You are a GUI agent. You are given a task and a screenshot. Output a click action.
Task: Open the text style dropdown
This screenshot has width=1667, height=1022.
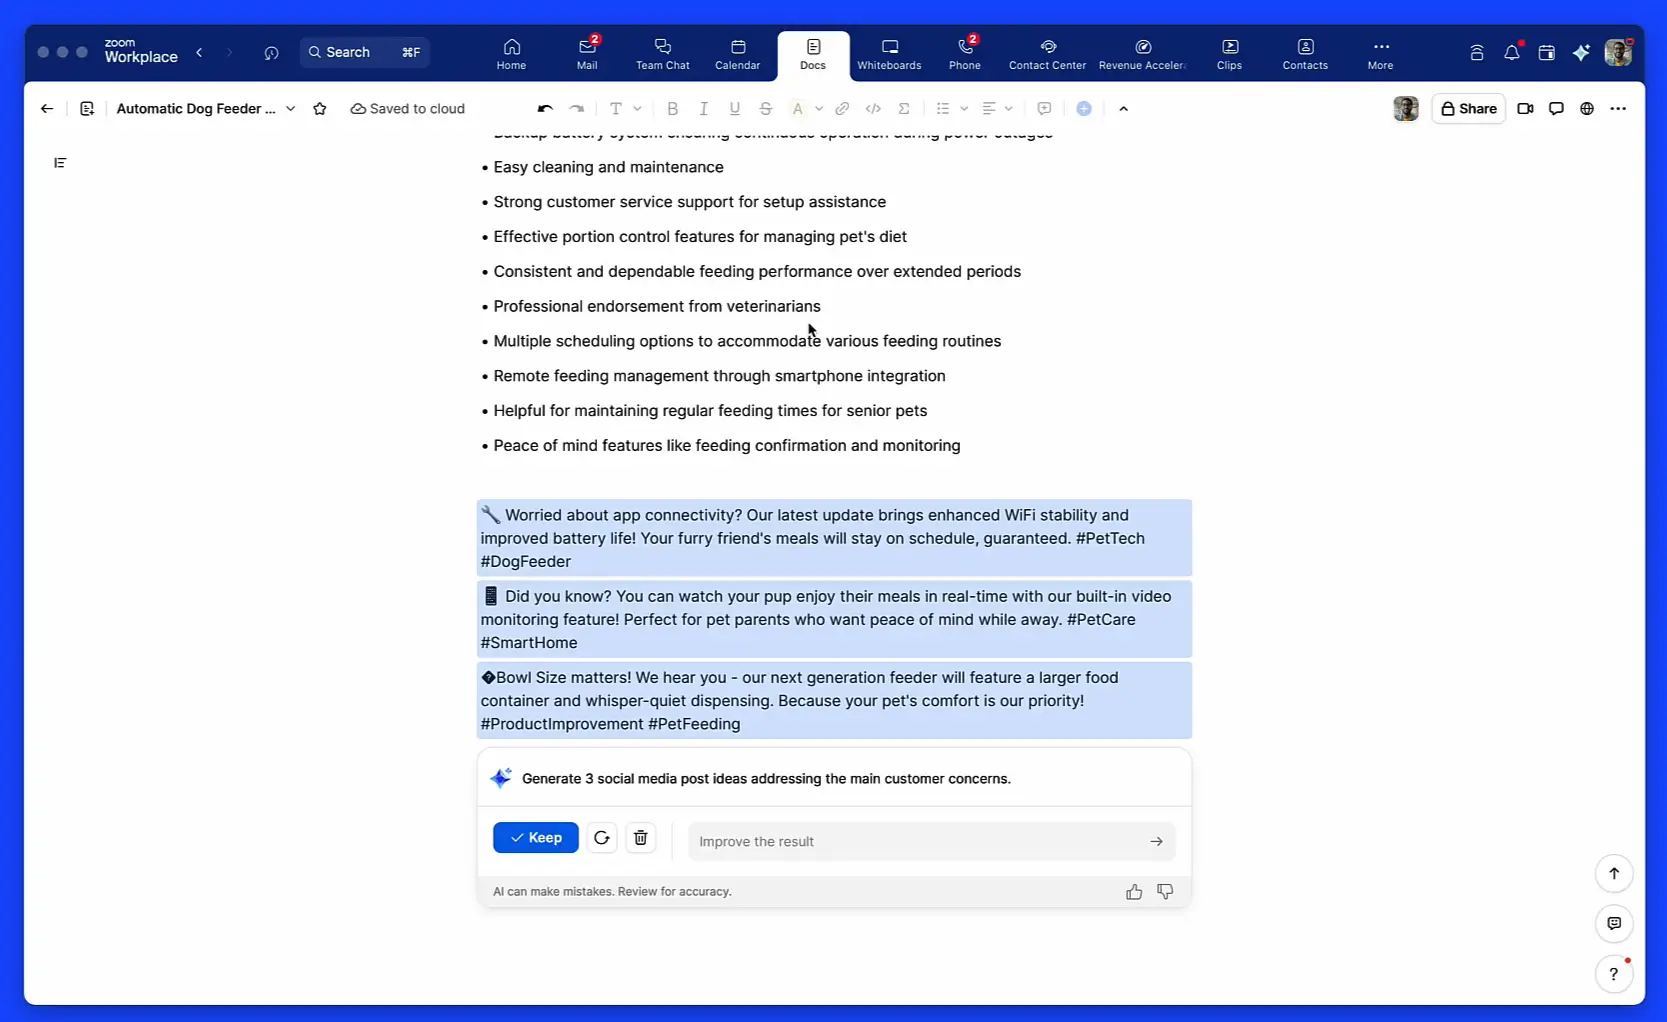click(625, 109)
